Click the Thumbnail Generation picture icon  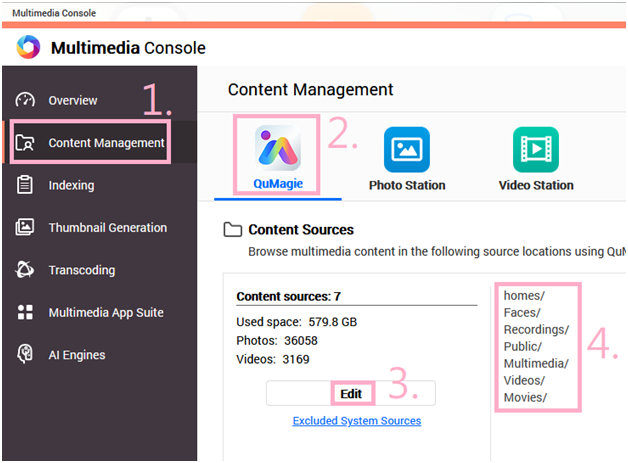26,228
